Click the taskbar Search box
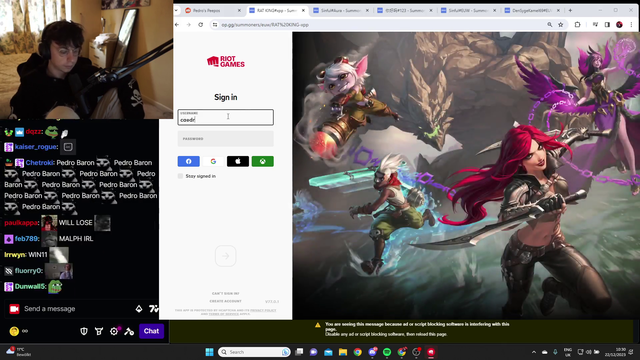Screen dimensions: 640x360 pyautogui.click(x=254, y=352)
